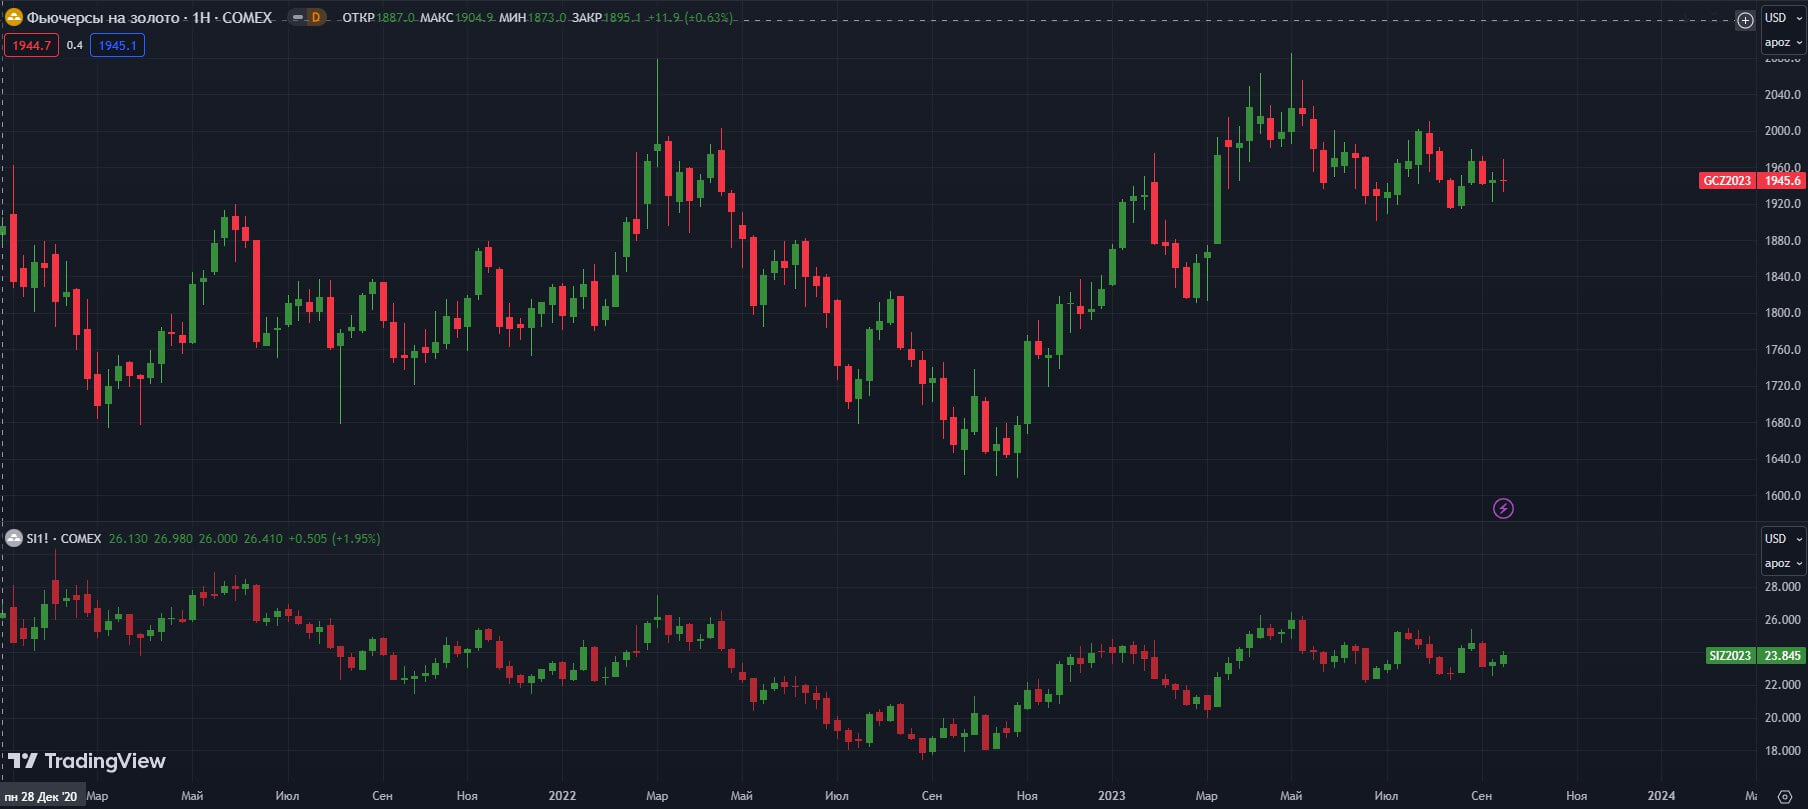Click the gold futures symbol icon

click(x=14, y=17)
